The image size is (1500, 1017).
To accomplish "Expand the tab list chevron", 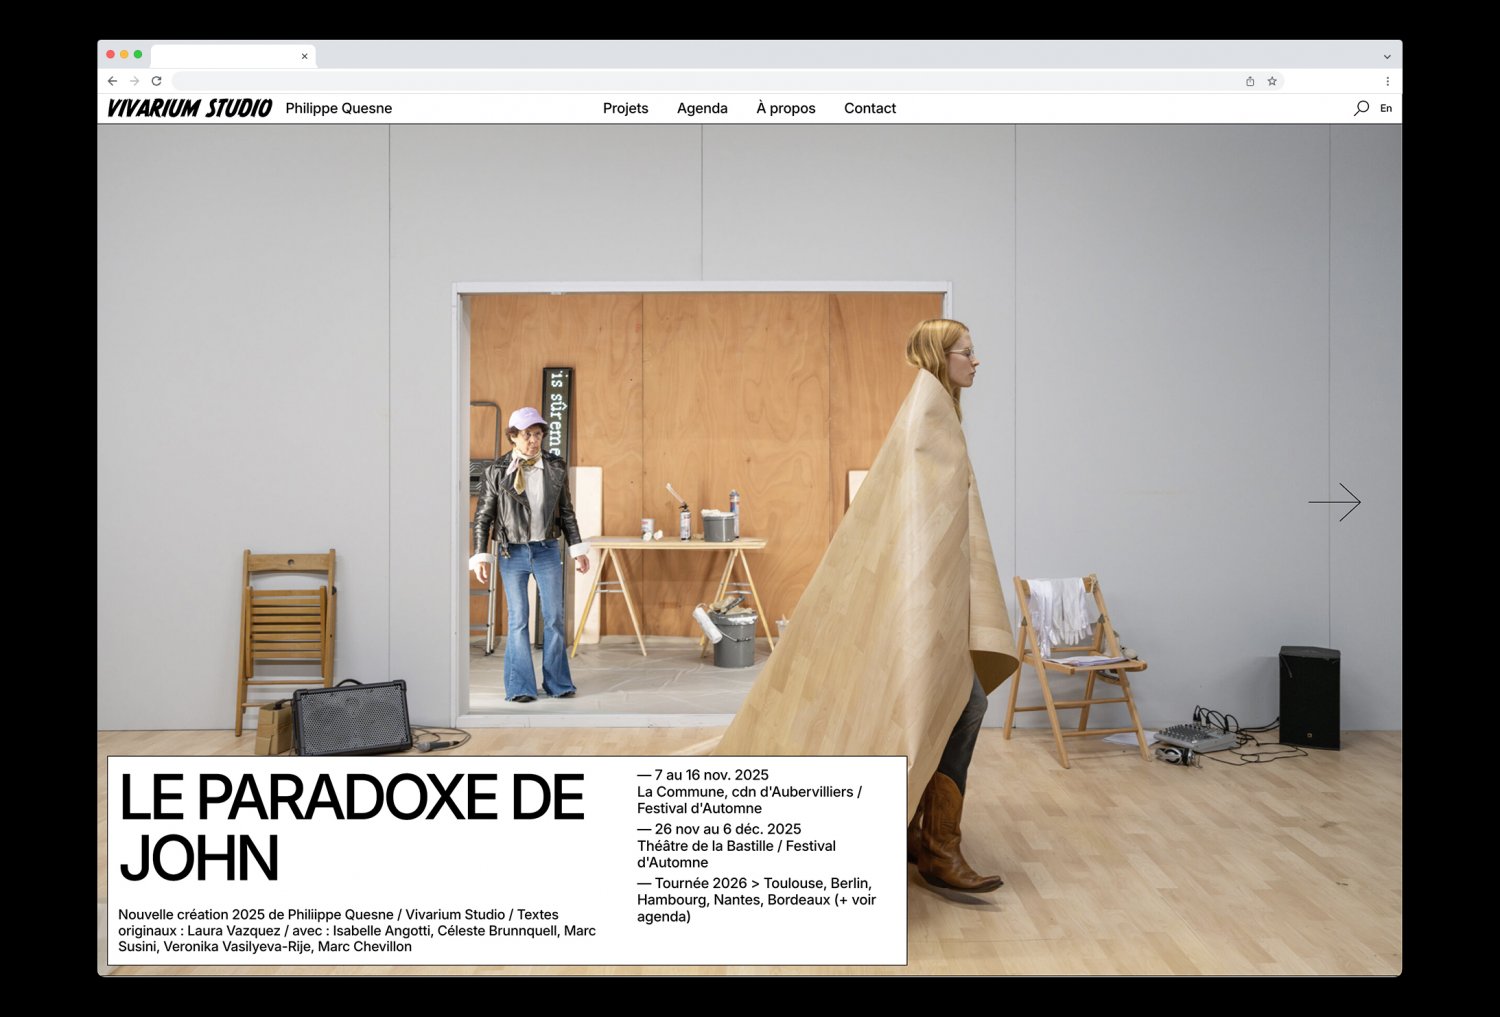I will [x=1387, y=57].
